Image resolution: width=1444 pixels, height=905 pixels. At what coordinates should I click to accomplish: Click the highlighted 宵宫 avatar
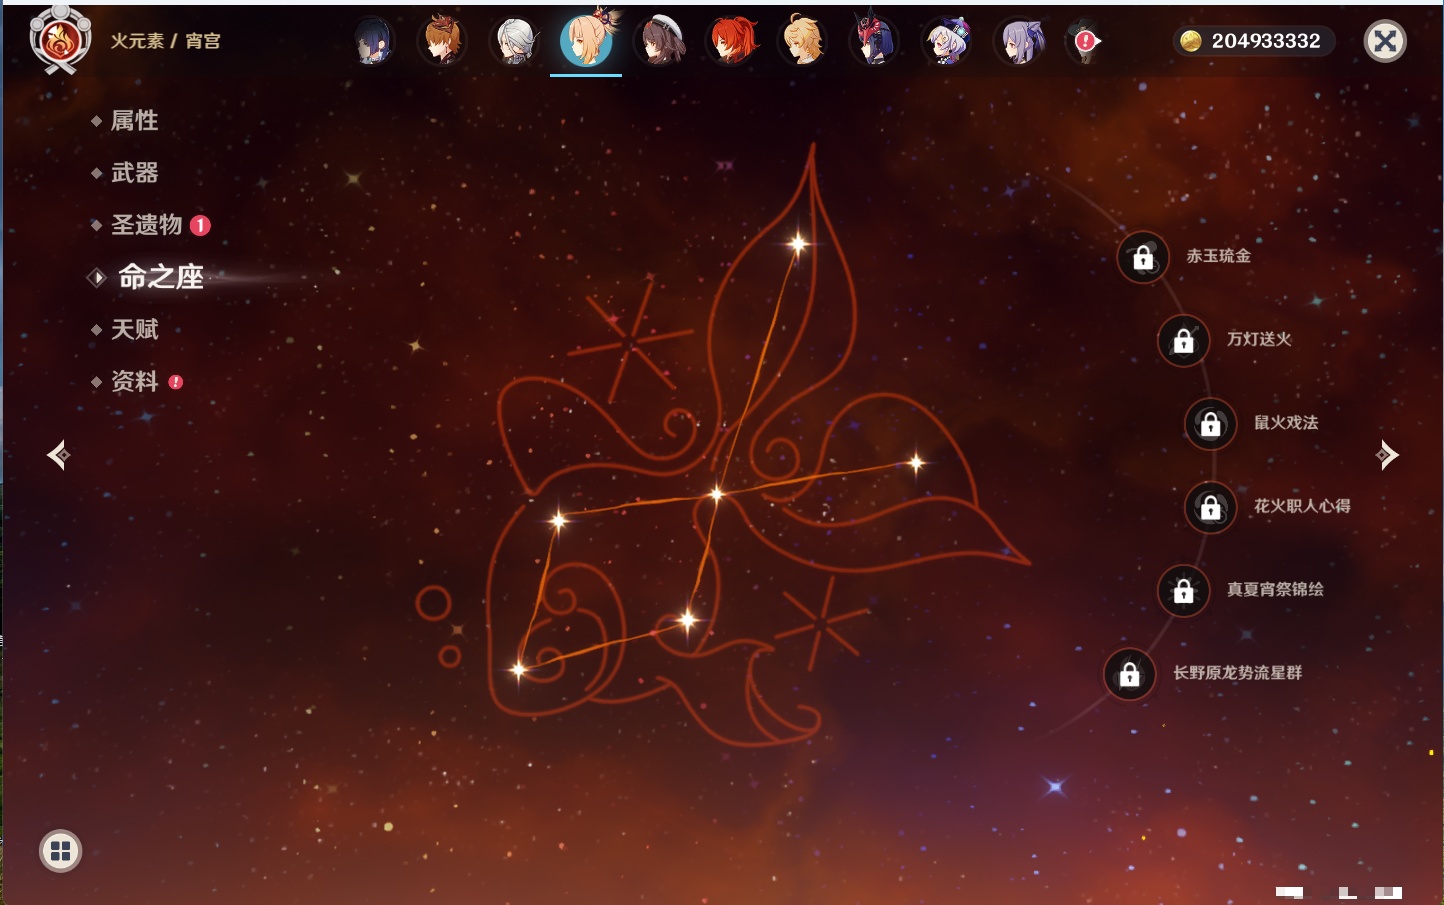click(587, 40)
